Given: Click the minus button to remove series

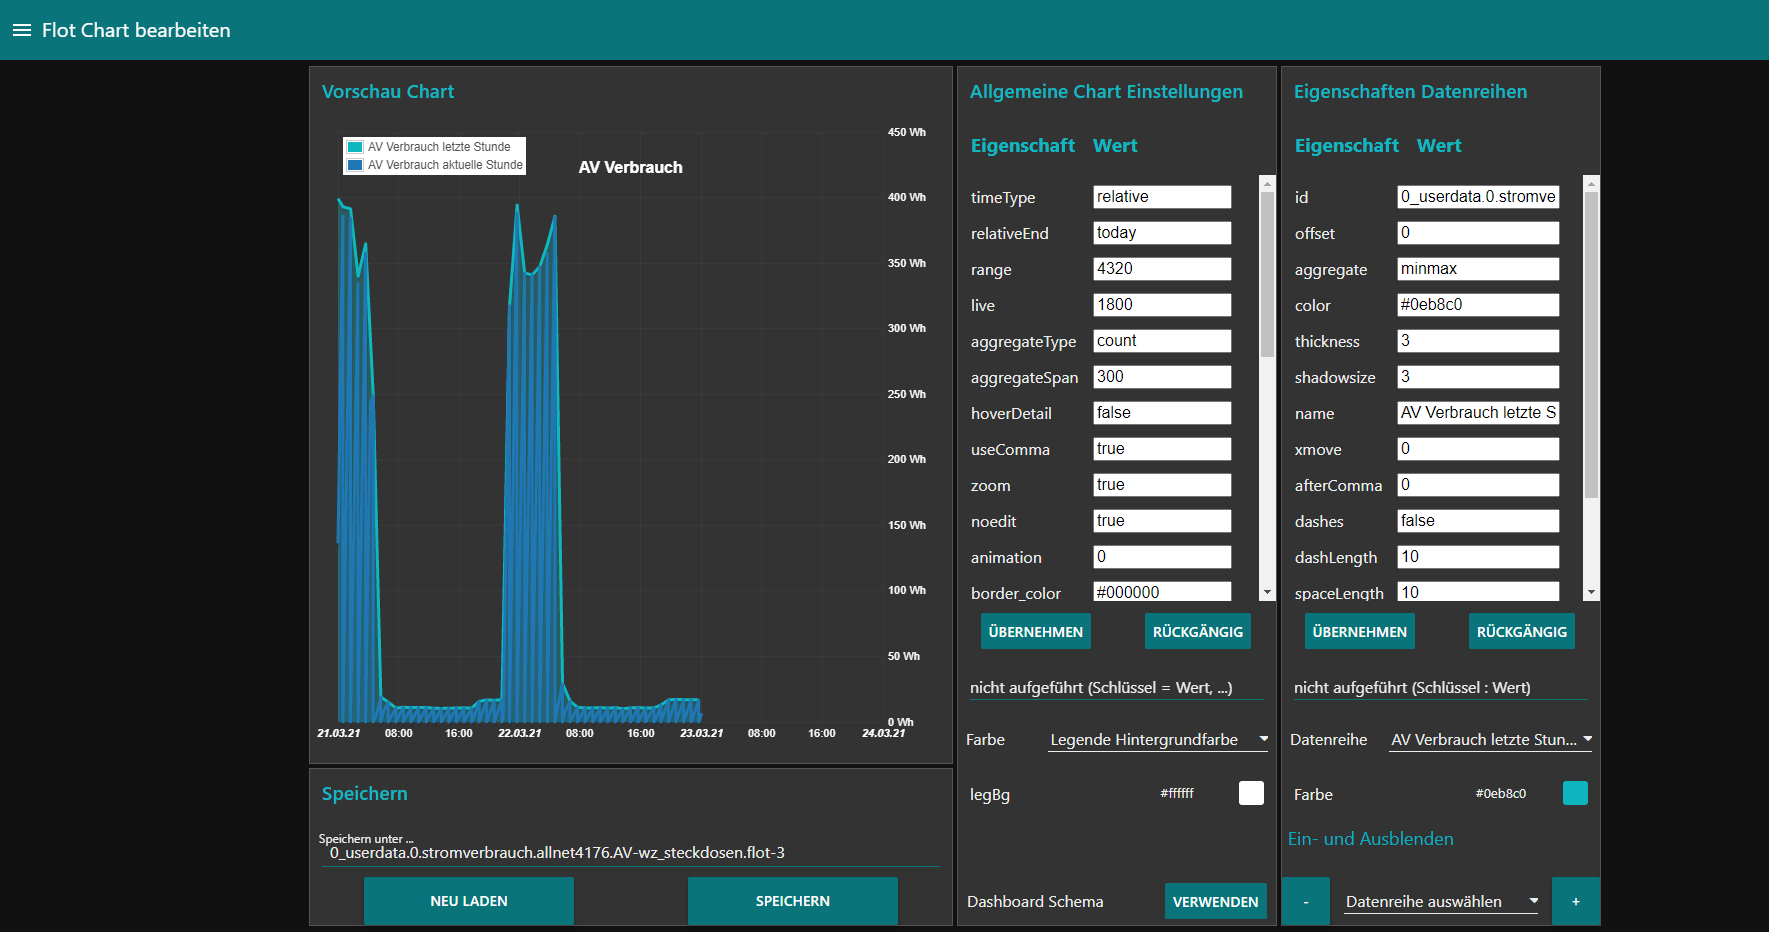Looking at the screenshot, I should point(1306,901).
